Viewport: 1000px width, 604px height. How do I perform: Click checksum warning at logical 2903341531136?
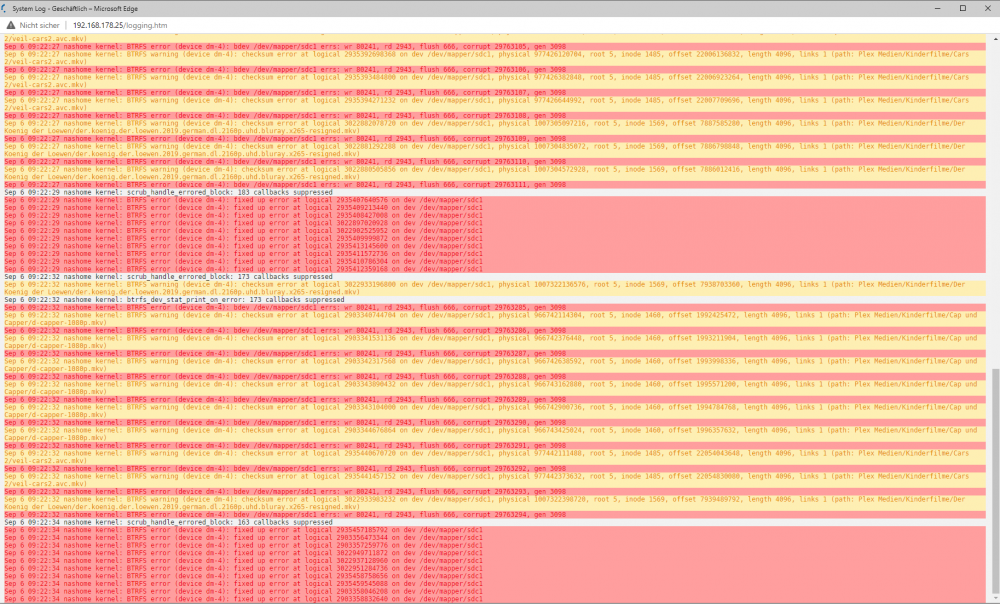click(494, 342)
